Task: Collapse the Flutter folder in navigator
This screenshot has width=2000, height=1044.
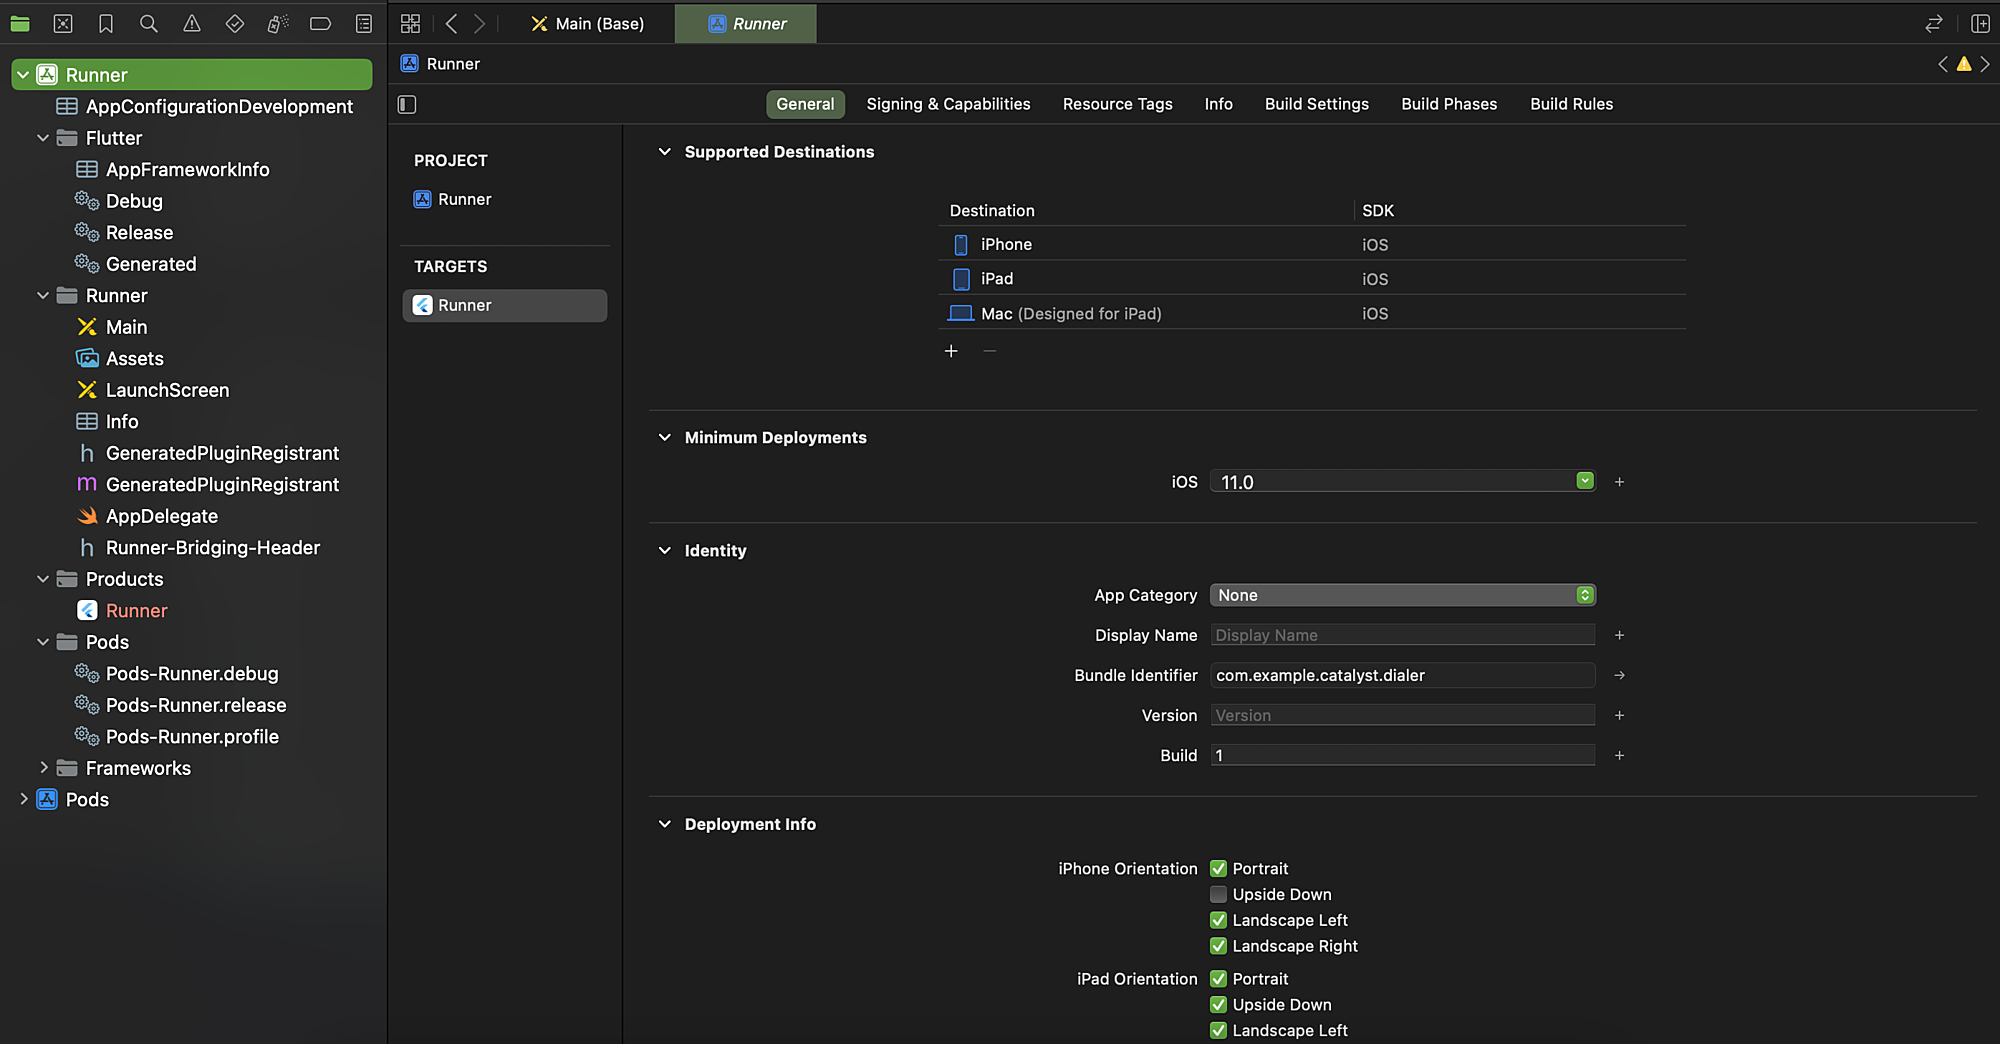Action: [x=43, y=138]
